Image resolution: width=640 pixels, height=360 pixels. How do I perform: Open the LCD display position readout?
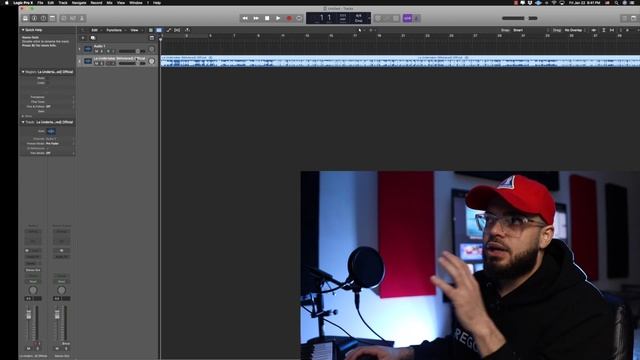(x=326, y=18)
